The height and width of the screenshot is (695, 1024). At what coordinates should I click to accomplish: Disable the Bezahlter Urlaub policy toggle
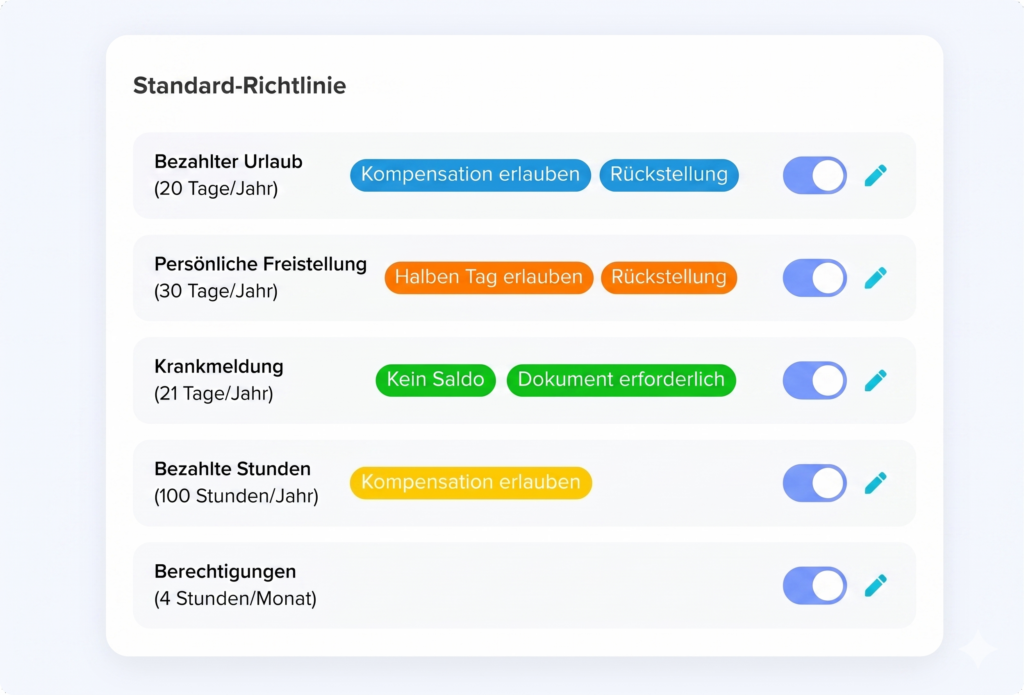814,174
